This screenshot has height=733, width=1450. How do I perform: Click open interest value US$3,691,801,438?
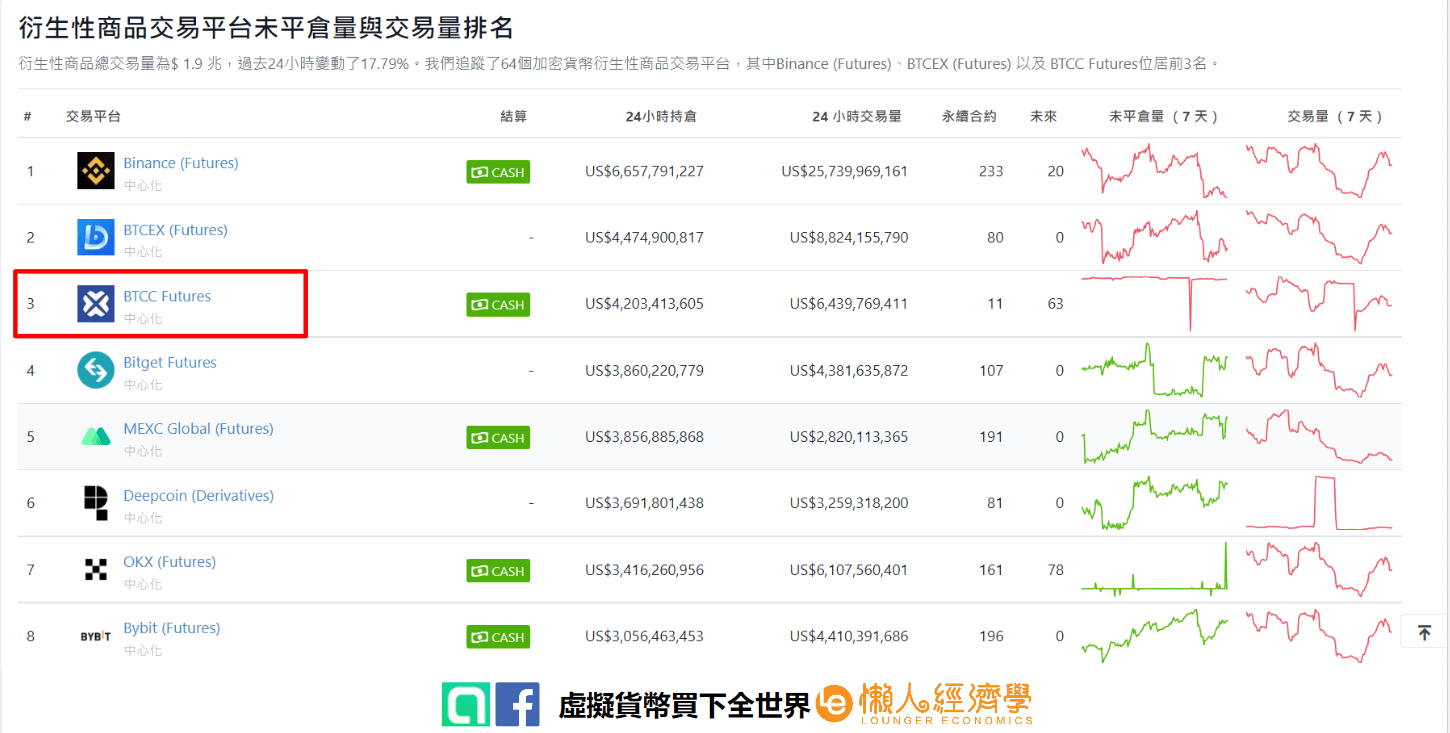pyautogui.click(x=644, y=503)
